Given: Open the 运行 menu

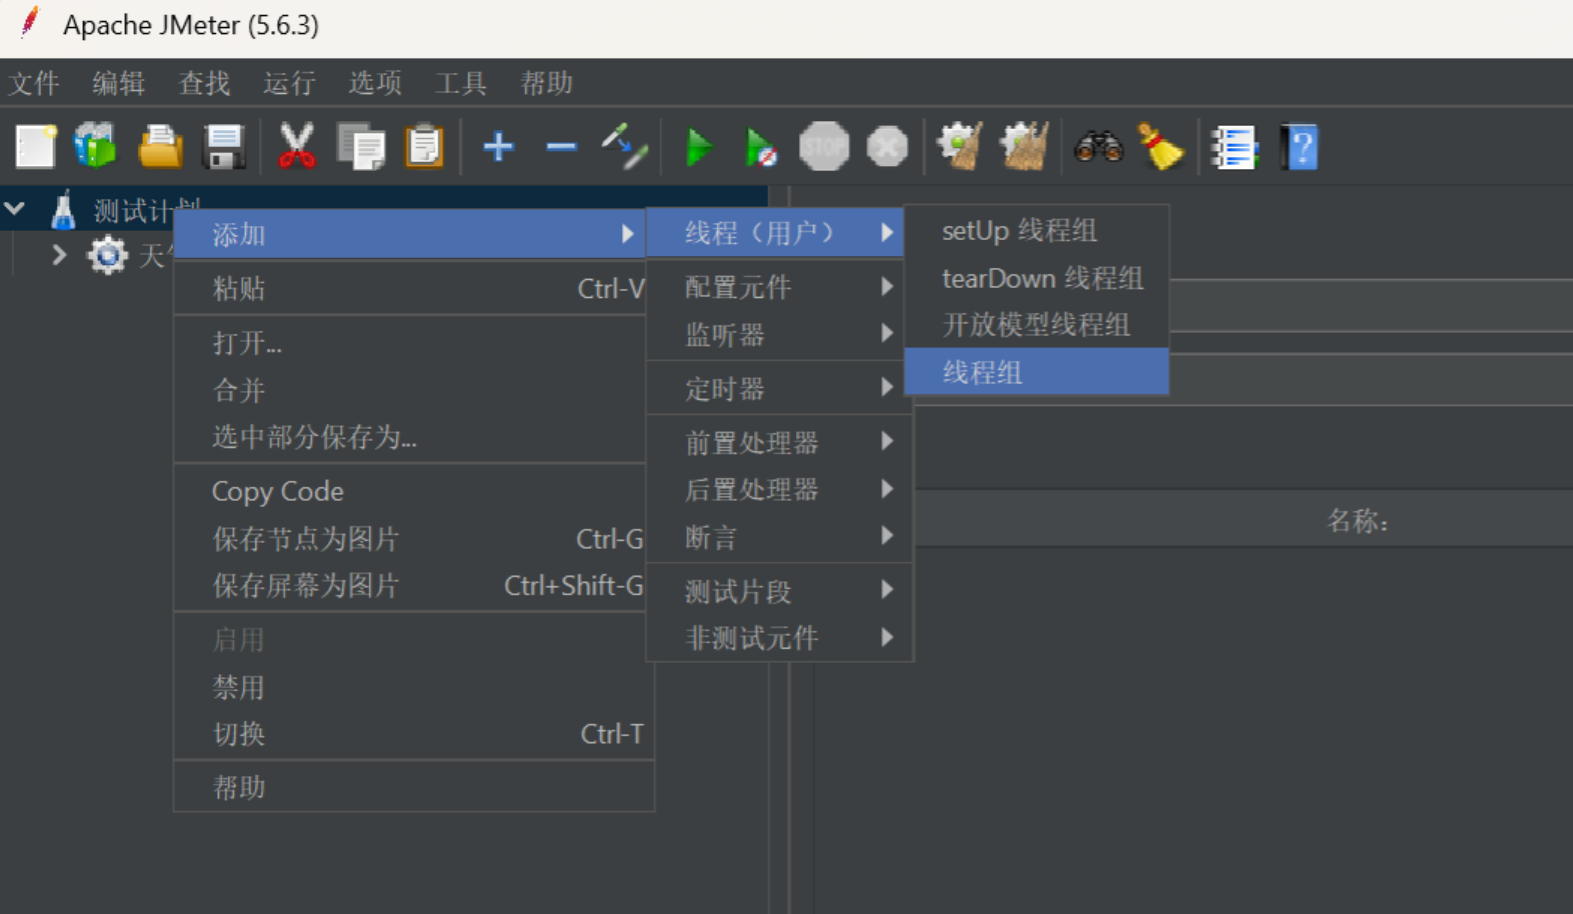Looking at the screenshot, I should pos(289,83).
